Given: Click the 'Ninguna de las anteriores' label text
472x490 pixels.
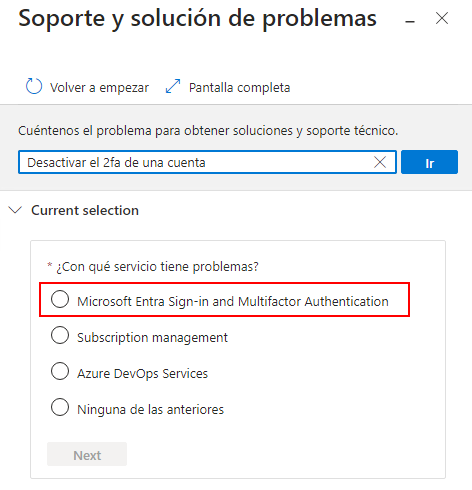Looking at the screenshot, I should 150,410.
